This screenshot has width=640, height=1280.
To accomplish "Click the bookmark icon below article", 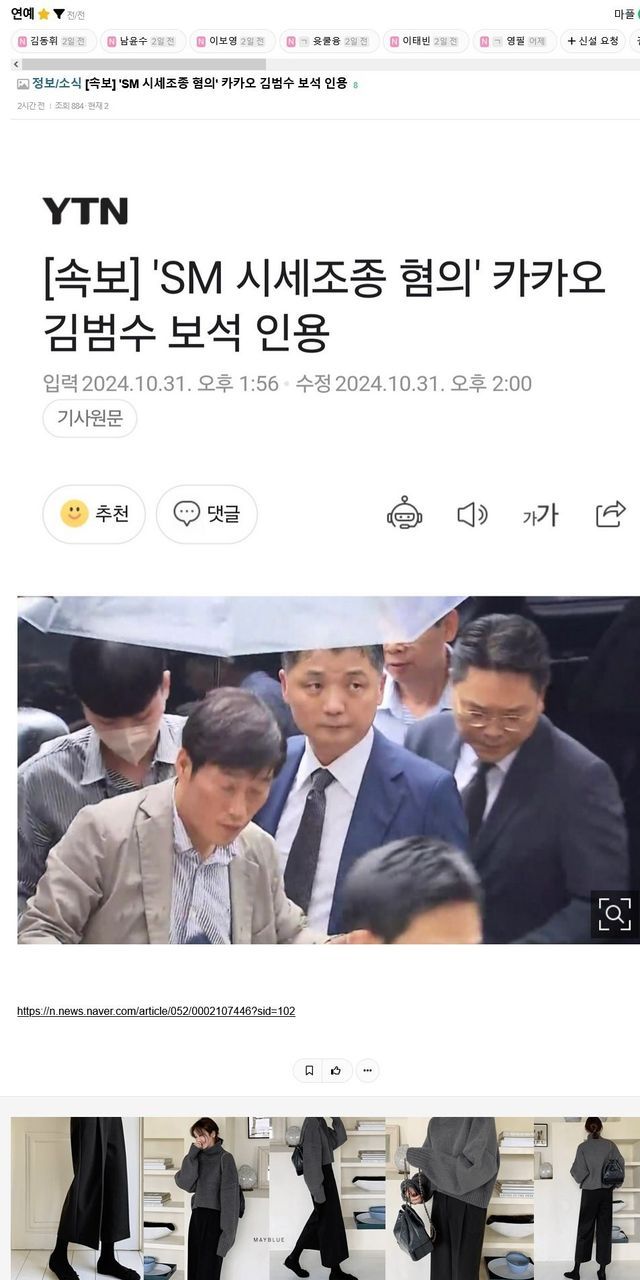I will [309, 1070].
